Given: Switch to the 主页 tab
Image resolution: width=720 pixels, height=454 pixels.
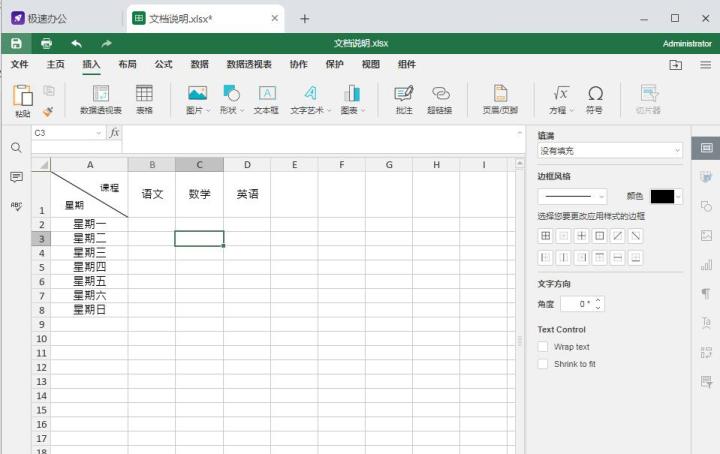Looking at the screenshot, I should click(56, 64).
